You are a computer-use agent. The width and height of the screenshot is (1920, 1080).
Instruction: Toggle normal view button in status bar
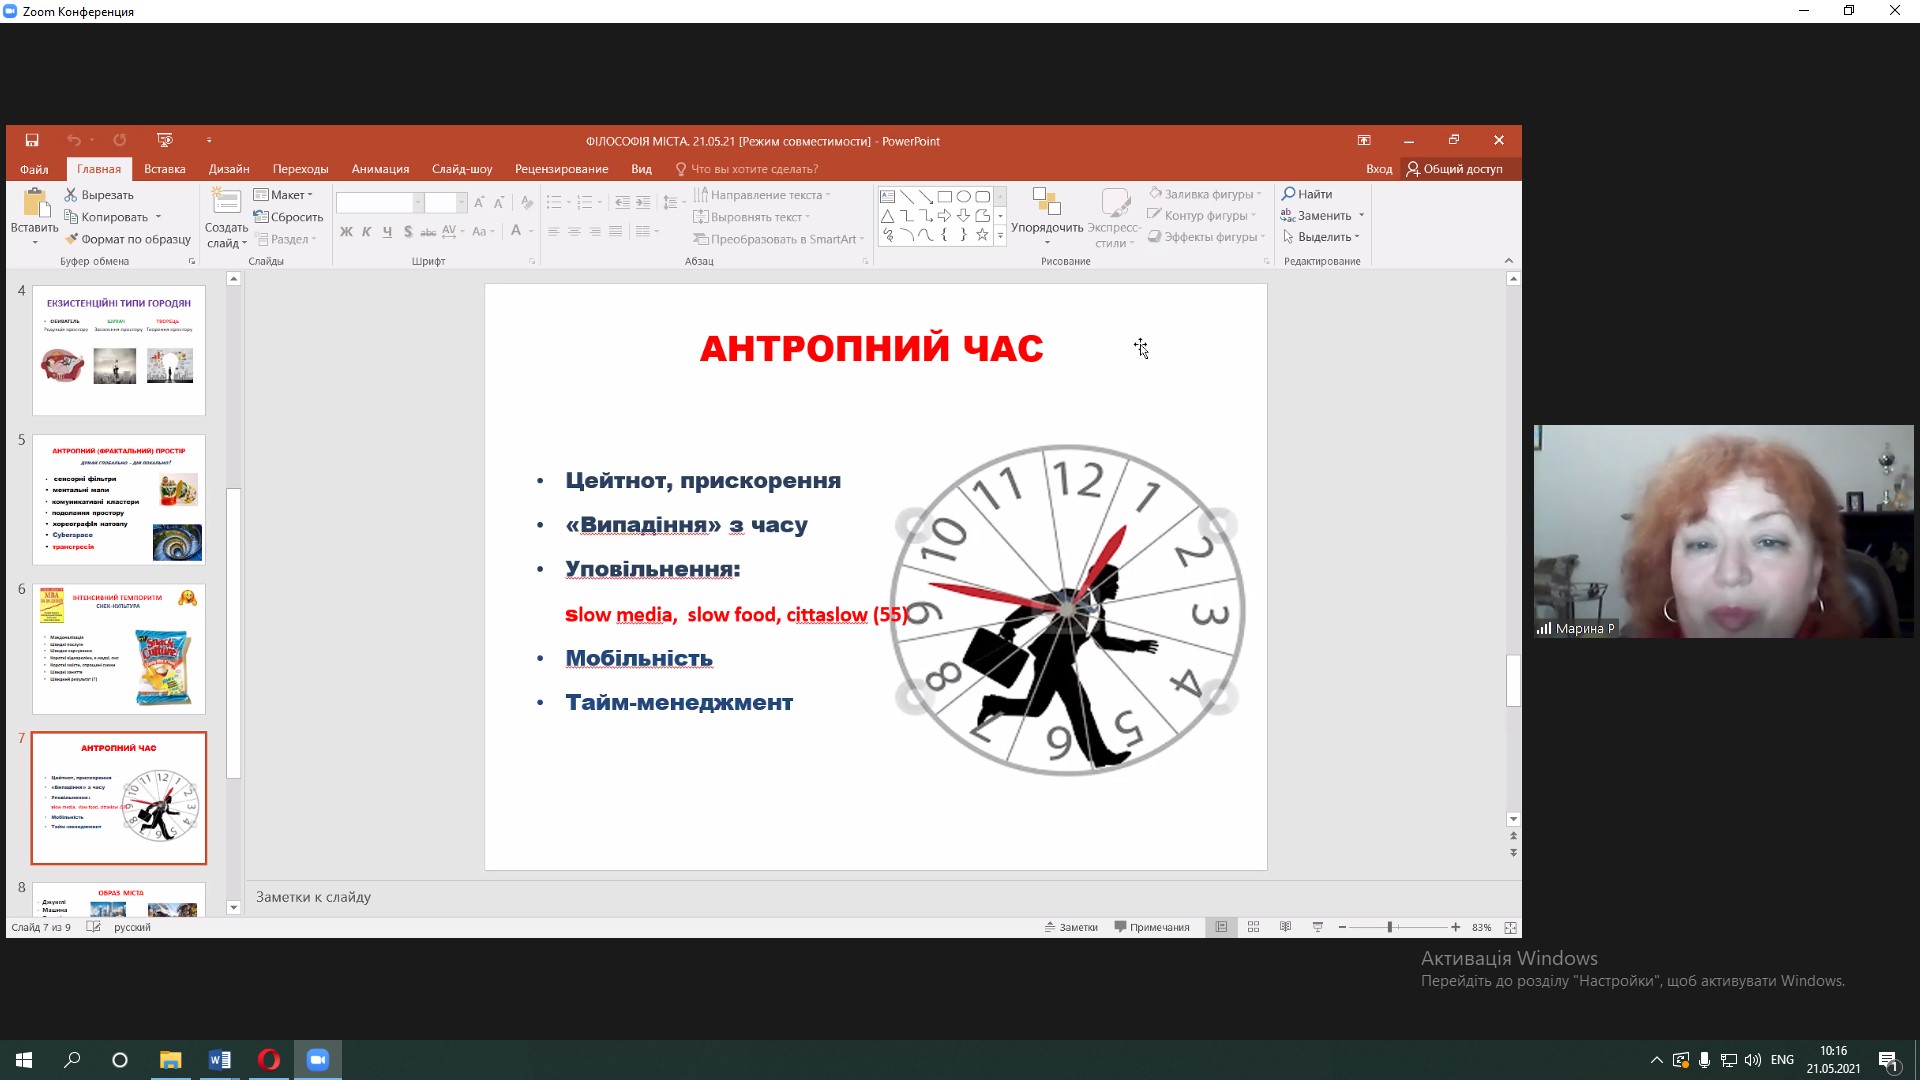click(1221, 928)
